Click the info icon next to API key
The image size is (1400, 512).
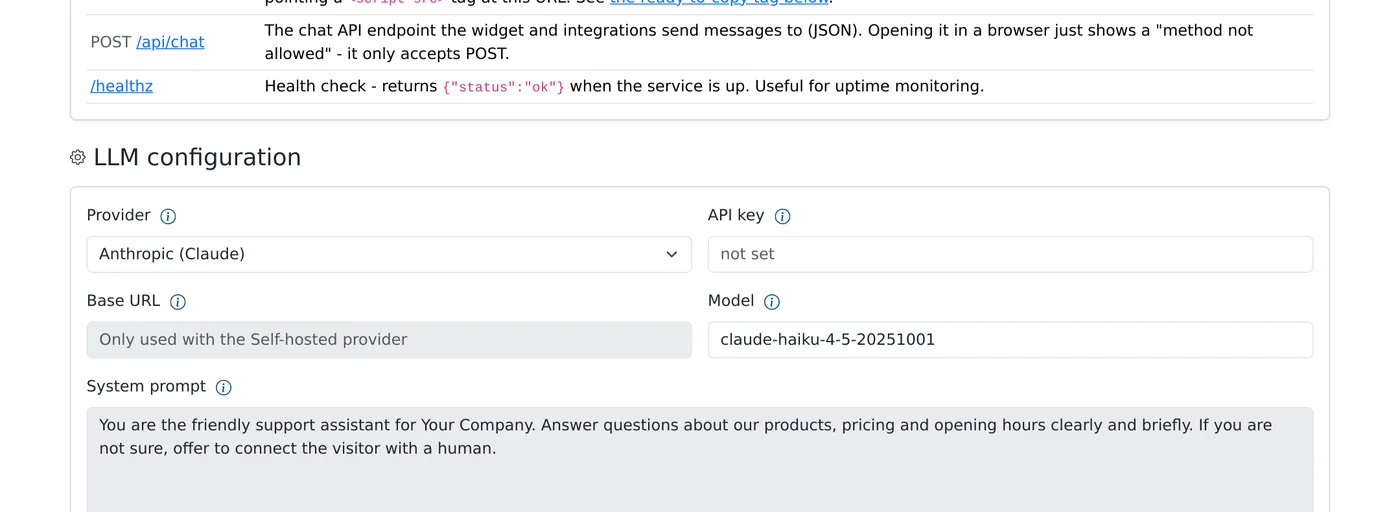pos(782,216)
